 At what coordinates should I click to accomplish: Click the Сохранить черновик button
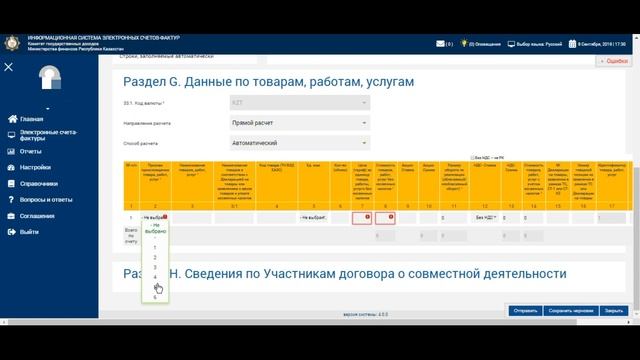click(571, 311)
